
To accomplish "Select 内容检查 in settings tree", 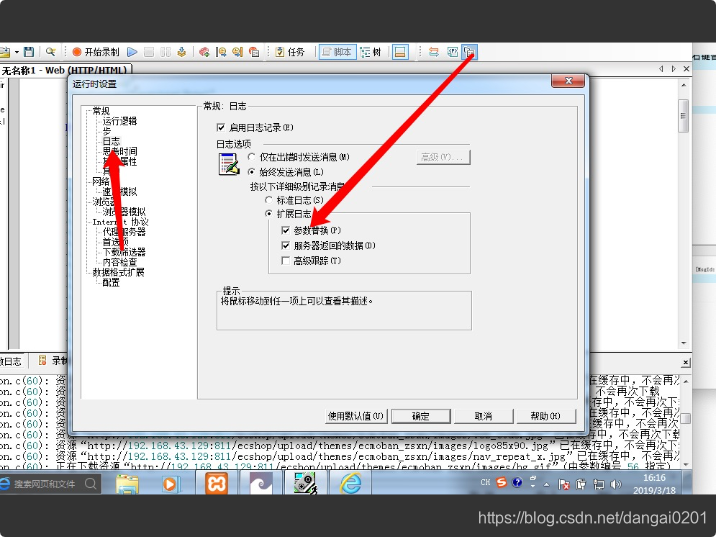I will click(120, 262).
